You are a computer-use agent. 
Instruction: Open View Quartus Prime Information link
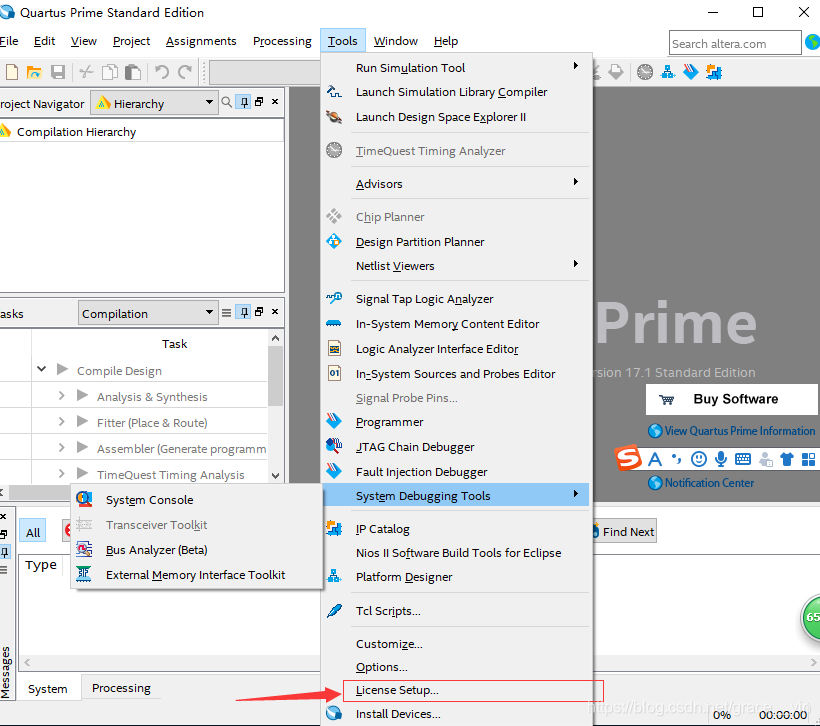coord(732,430)
